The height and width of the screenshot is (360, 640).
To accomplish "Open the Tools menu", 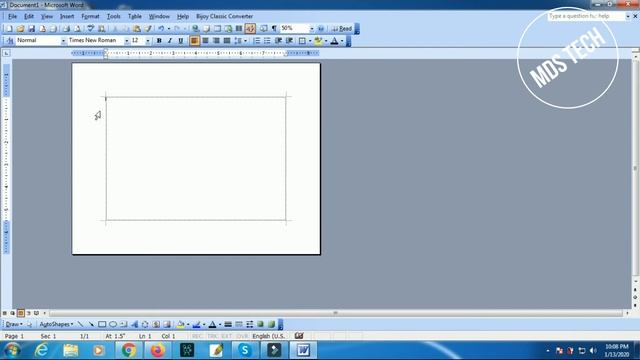I will (x=113, y=16).
